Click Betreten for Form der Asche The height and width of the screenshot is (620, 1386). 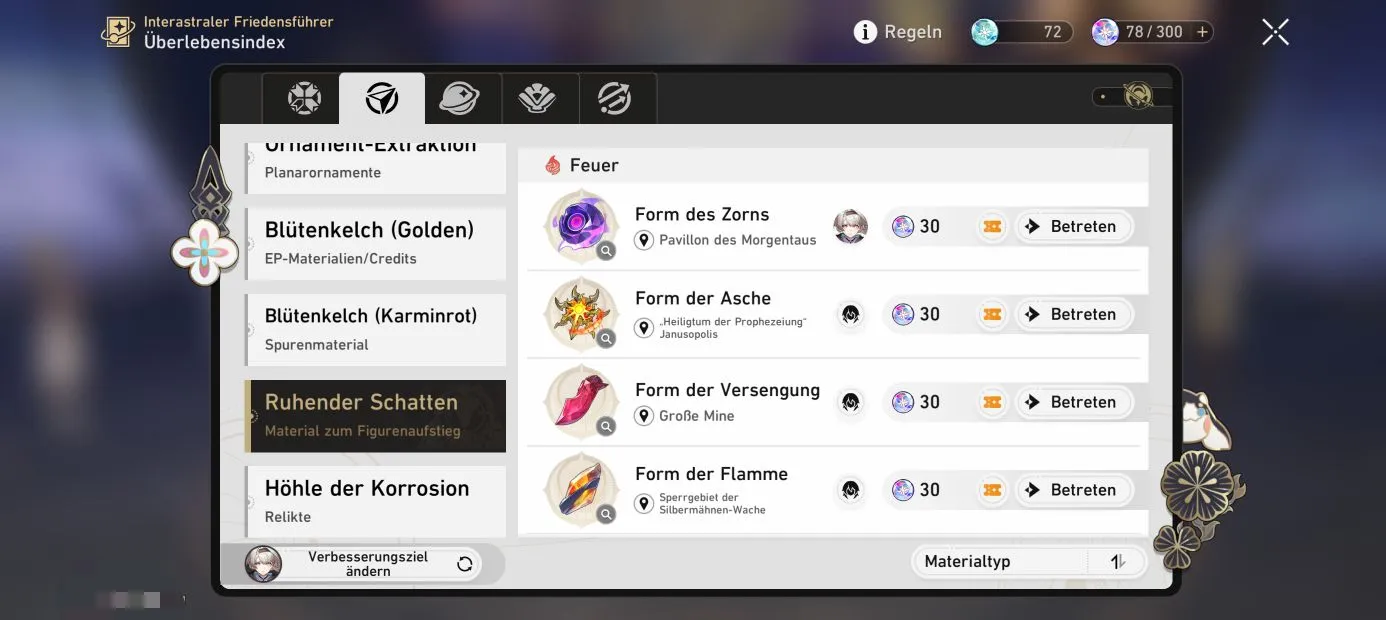(x=1074, y=314)
